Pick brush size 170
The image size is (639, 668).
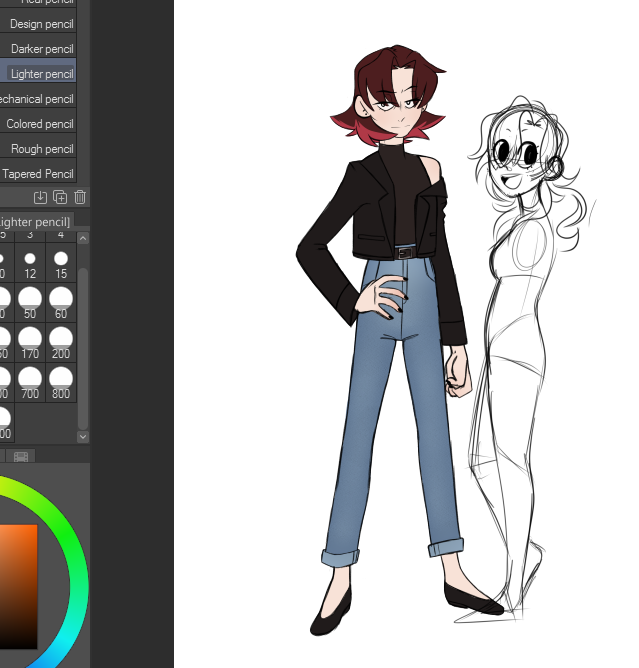(x=30, y=343)
